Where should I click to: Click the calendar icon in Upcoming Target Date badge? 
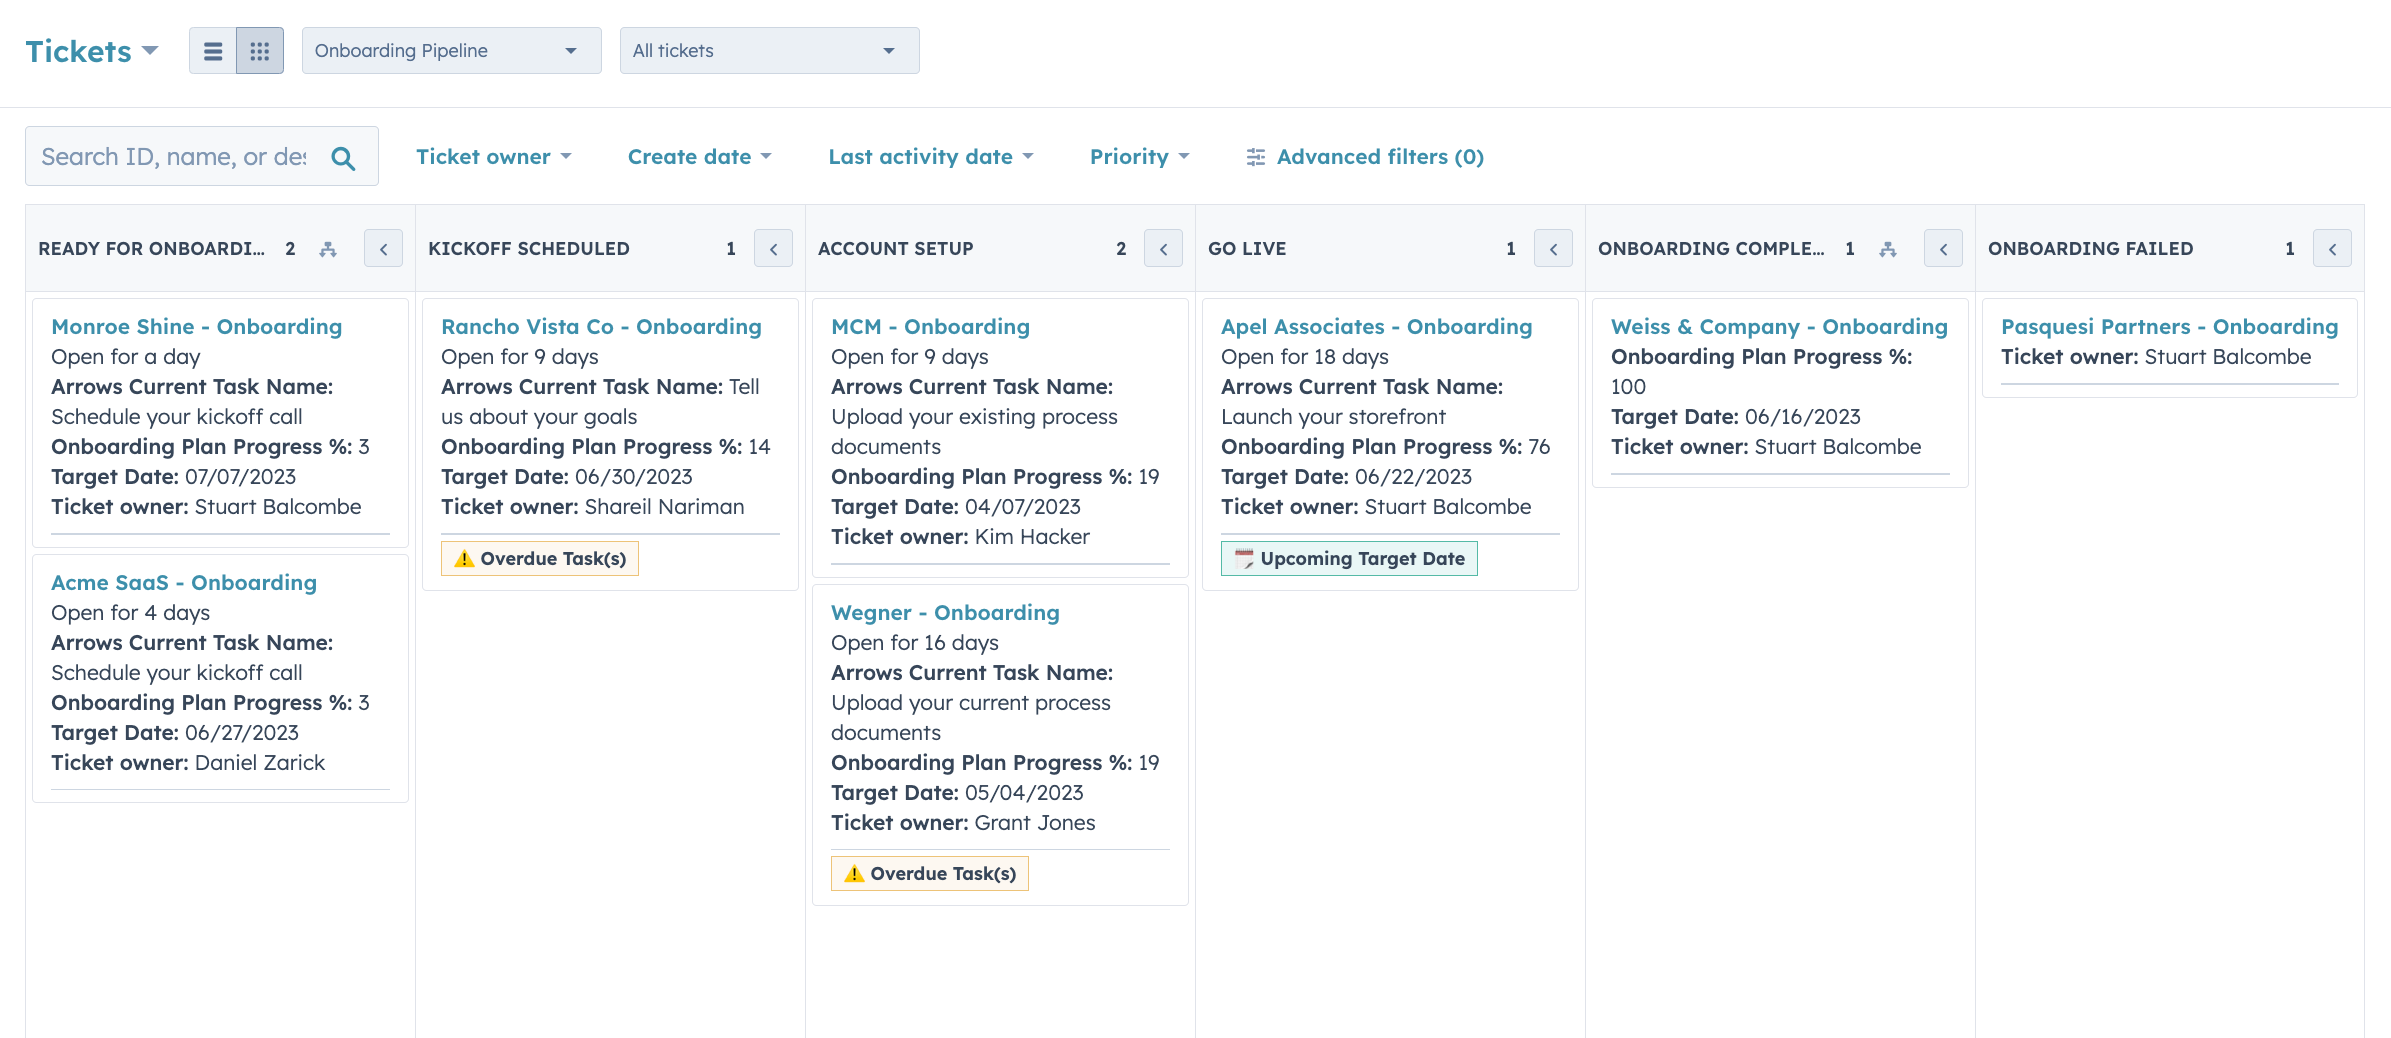[1243, 558]
